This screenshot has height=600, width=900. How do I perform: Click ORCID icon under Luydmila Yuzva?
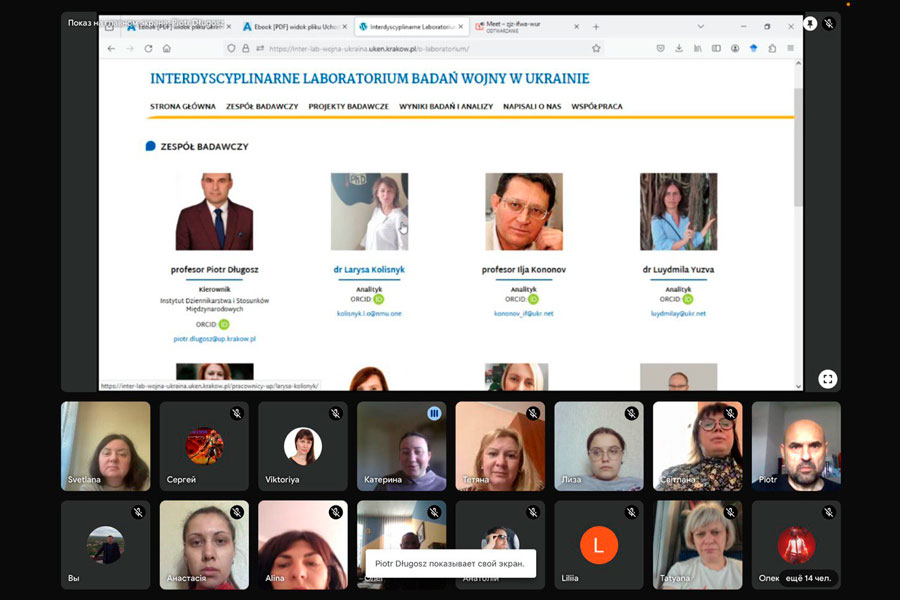688,299
